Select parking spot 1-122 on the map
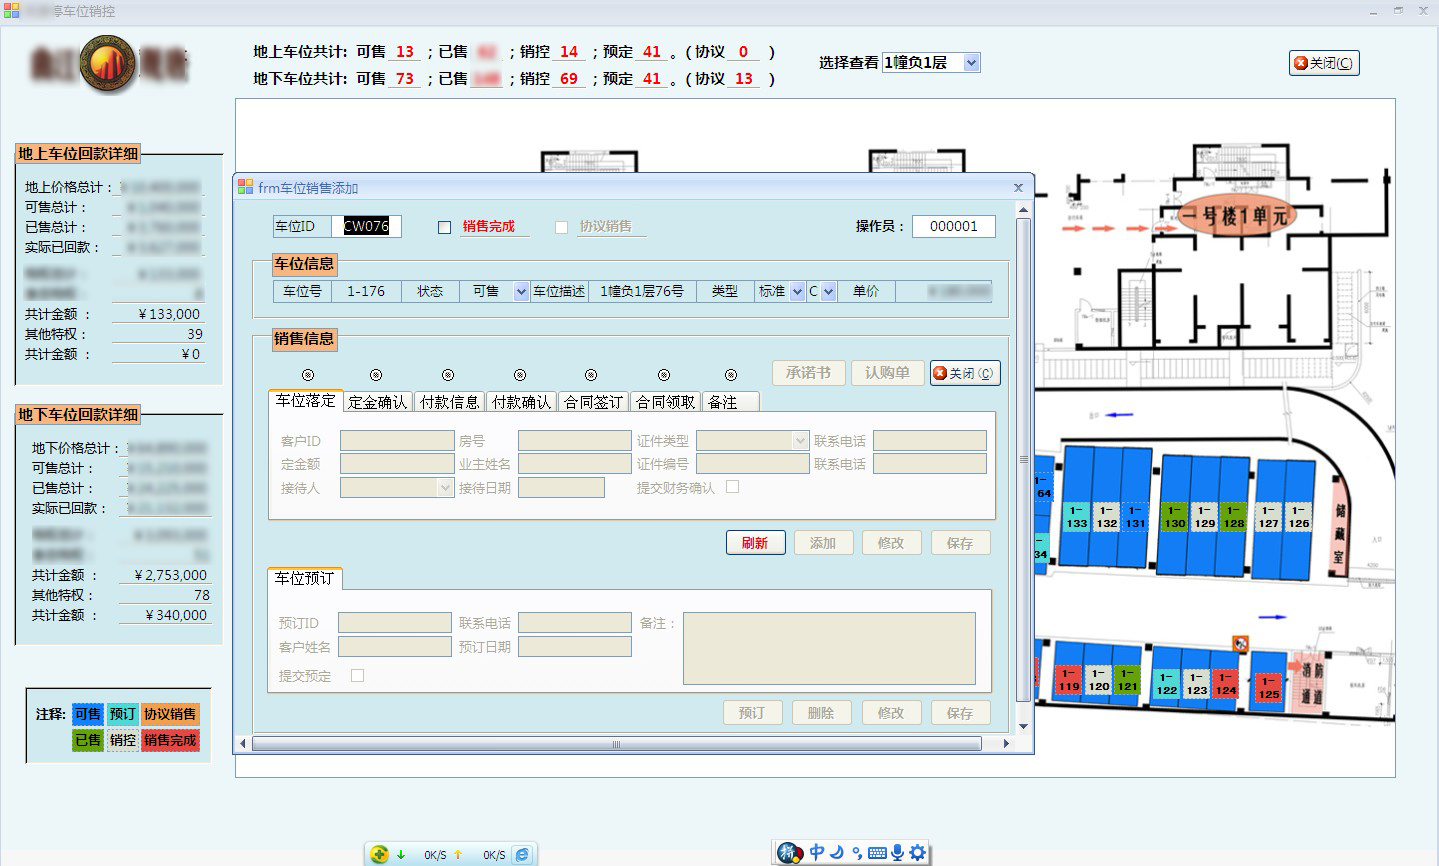Screen dimensions: 1439x866 1166,684
